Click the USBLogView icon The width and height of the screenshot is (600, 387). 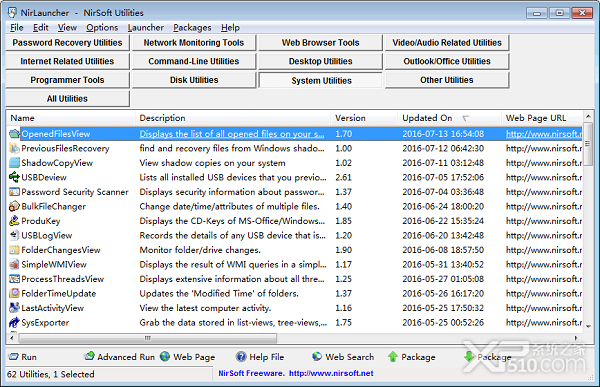click(14, 235)
